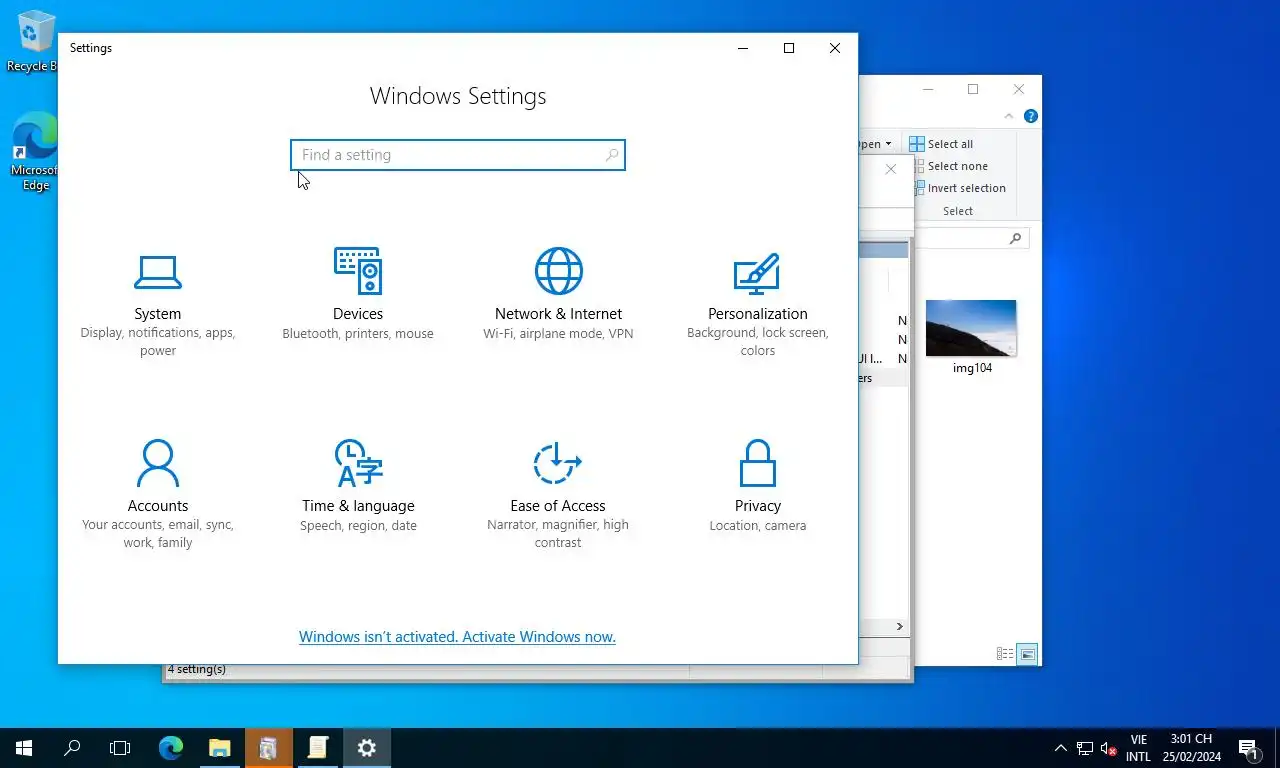Click Invert selection in File Explorer ribbon
The image size is (1280, 768).
pyautogui.click(x=957, y=188)
